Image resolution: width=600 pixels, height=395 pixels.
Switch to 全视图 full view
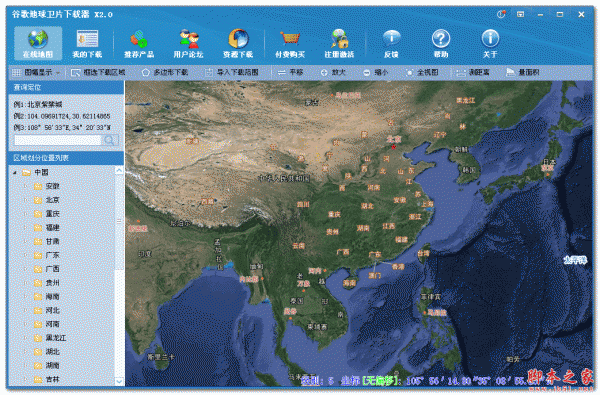[x=422, y=72]
